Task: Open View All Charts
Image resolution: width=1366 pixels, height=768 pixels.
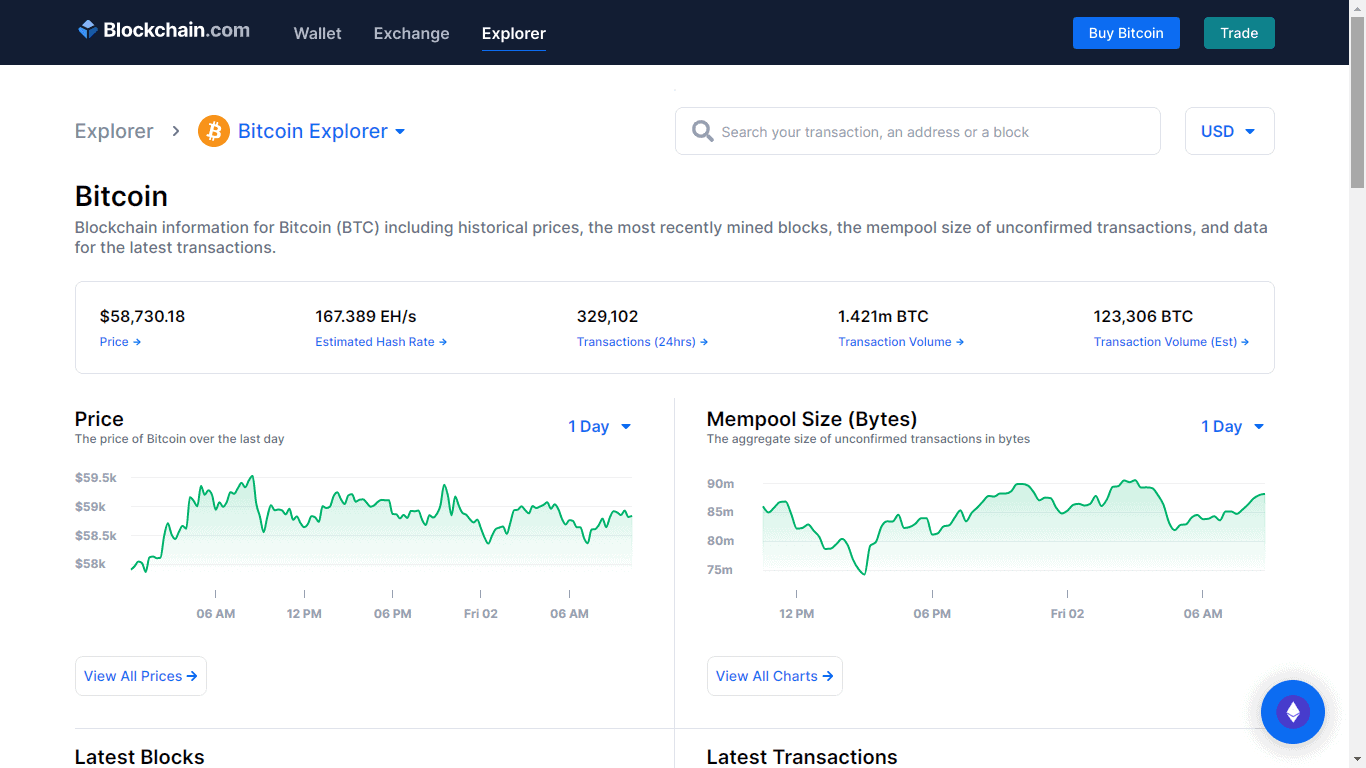Action: 774,676
